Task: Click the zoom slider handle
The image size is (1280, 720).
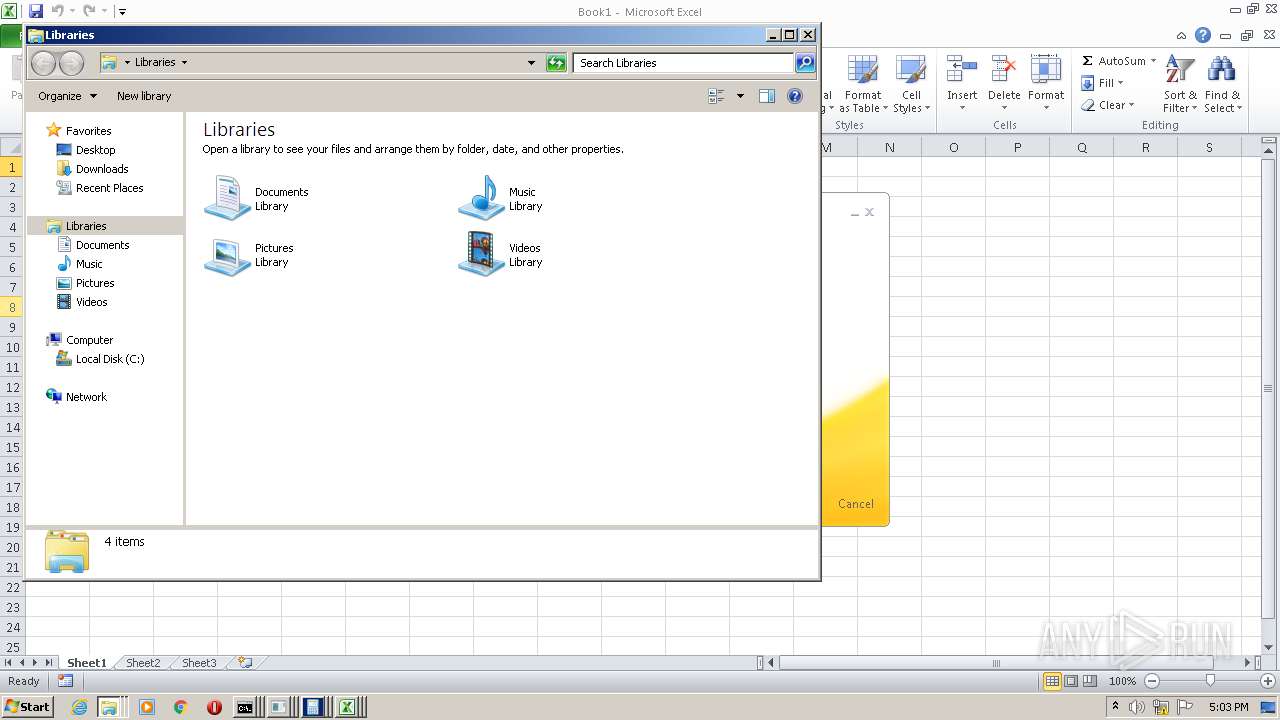Action: point(1210,681)
